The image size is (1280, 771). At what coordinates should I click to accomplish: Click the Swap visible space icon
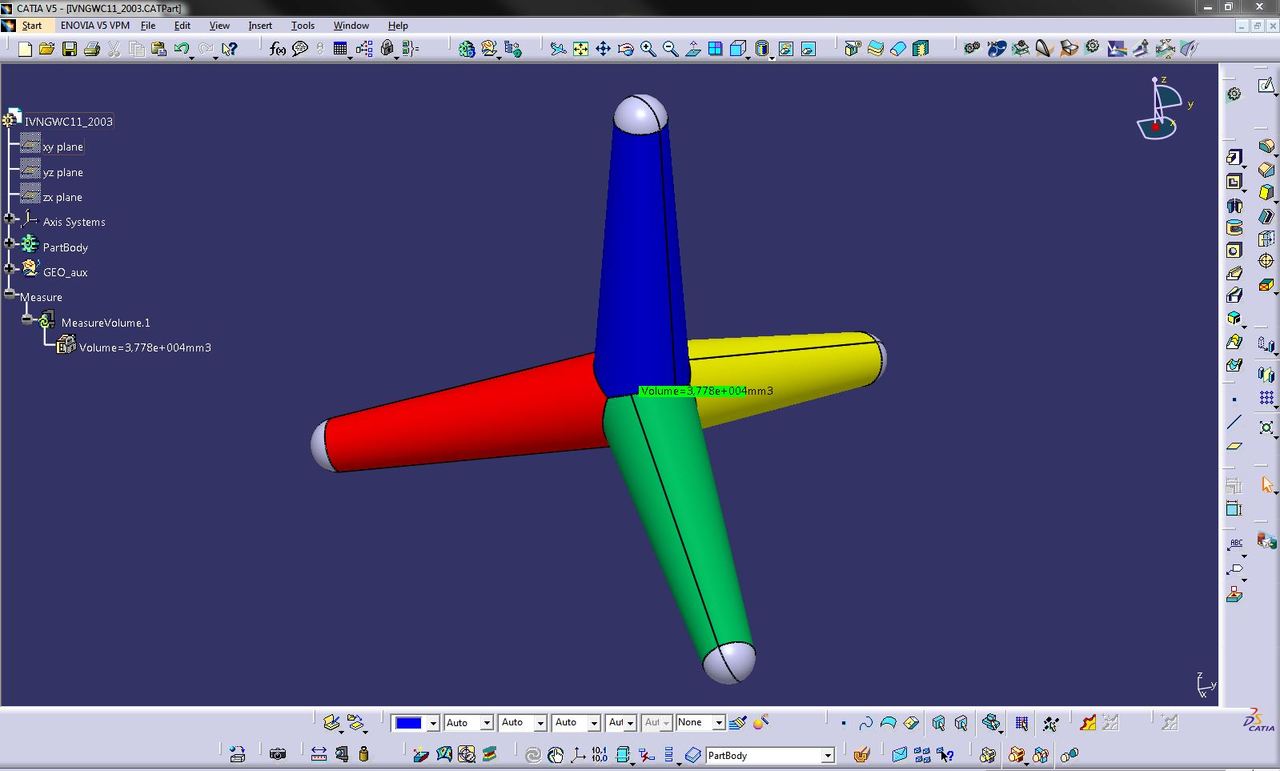point(808,48)
